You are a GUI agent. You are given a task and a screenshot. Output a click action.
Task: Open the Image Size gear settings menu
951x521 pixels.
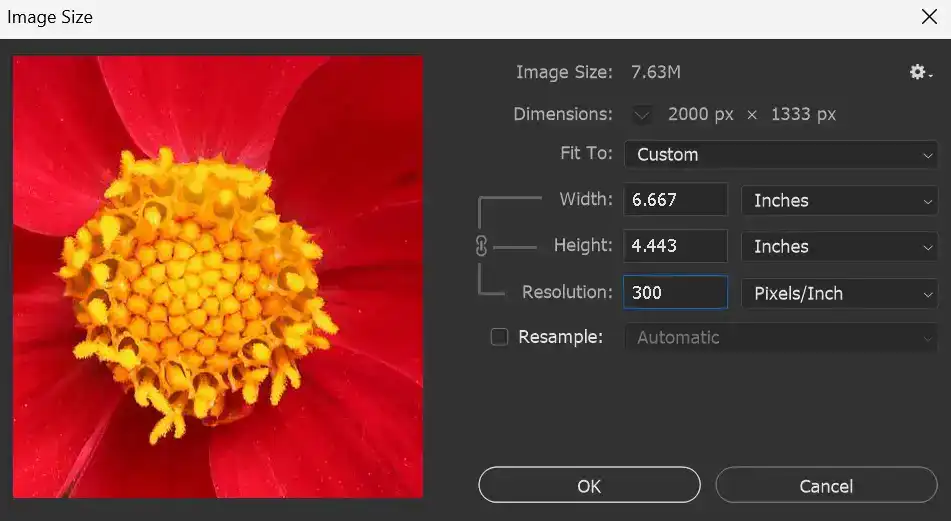click(920, 72)
